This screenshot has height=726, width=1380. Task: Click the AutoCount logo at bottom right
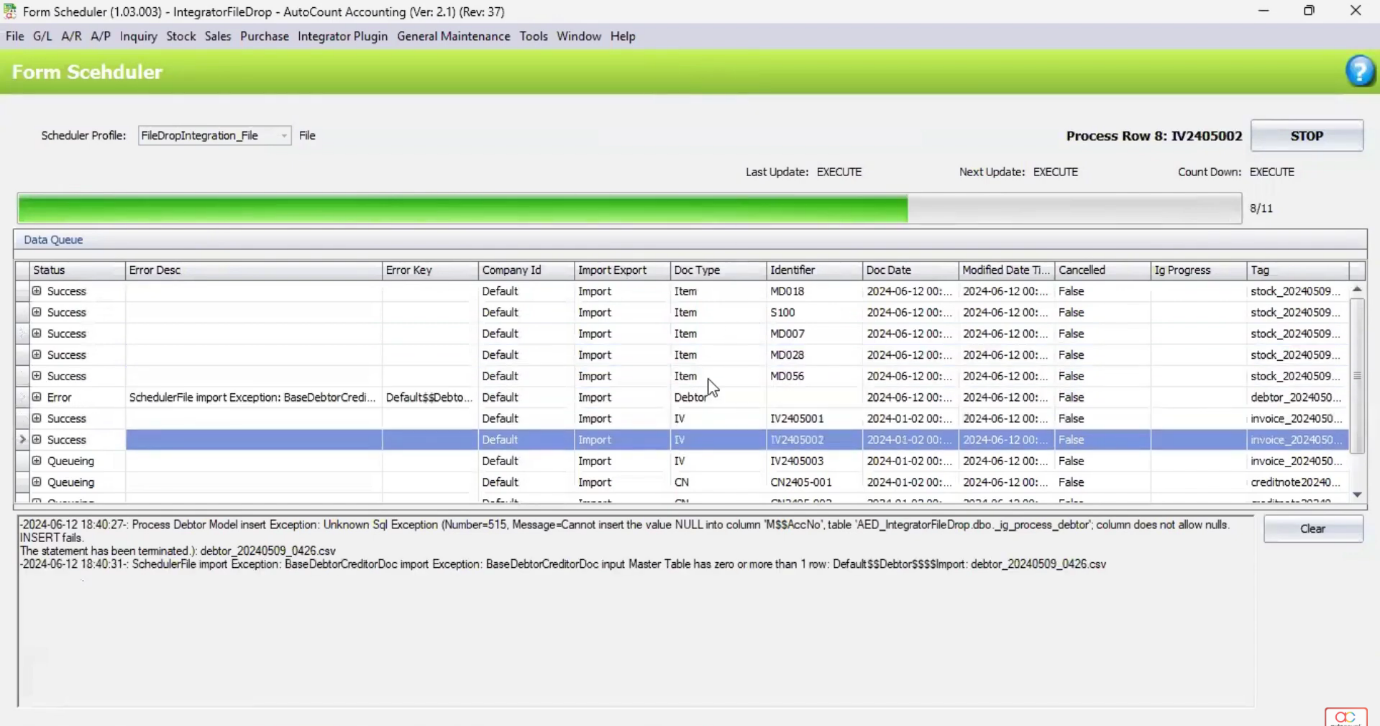1345,717
